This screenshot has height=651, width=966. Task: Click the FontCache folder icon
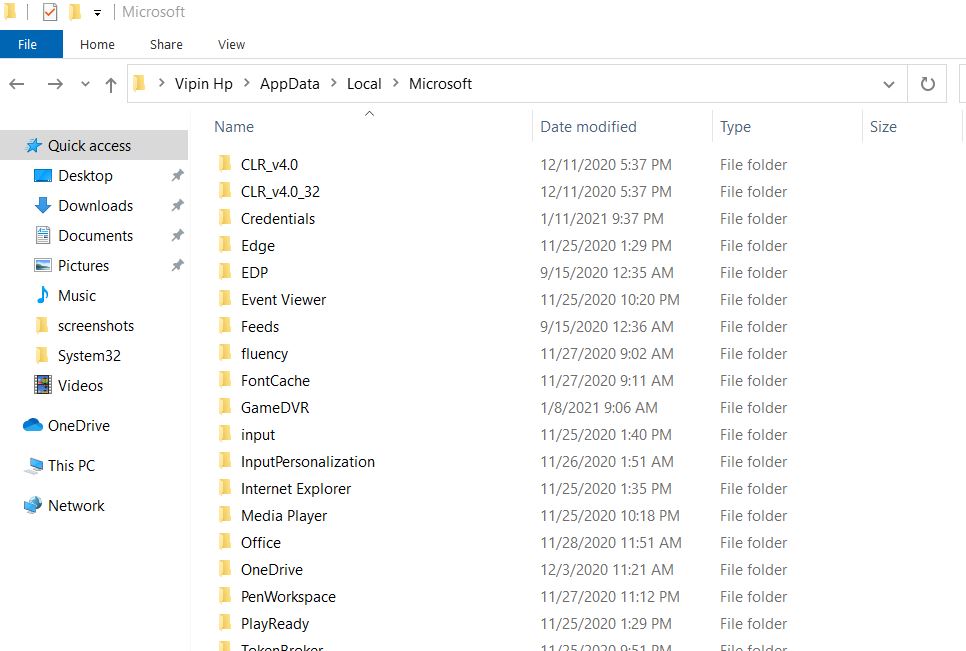(225, 380)
